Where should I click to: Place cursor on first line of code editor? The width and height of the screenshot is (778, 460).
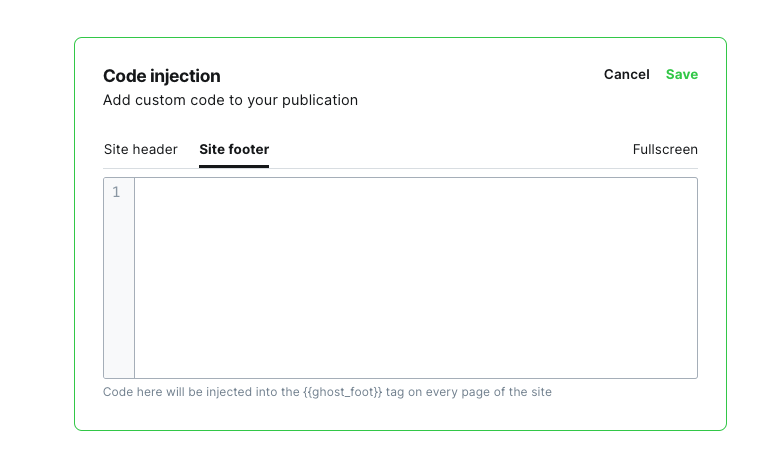point(416,192)
